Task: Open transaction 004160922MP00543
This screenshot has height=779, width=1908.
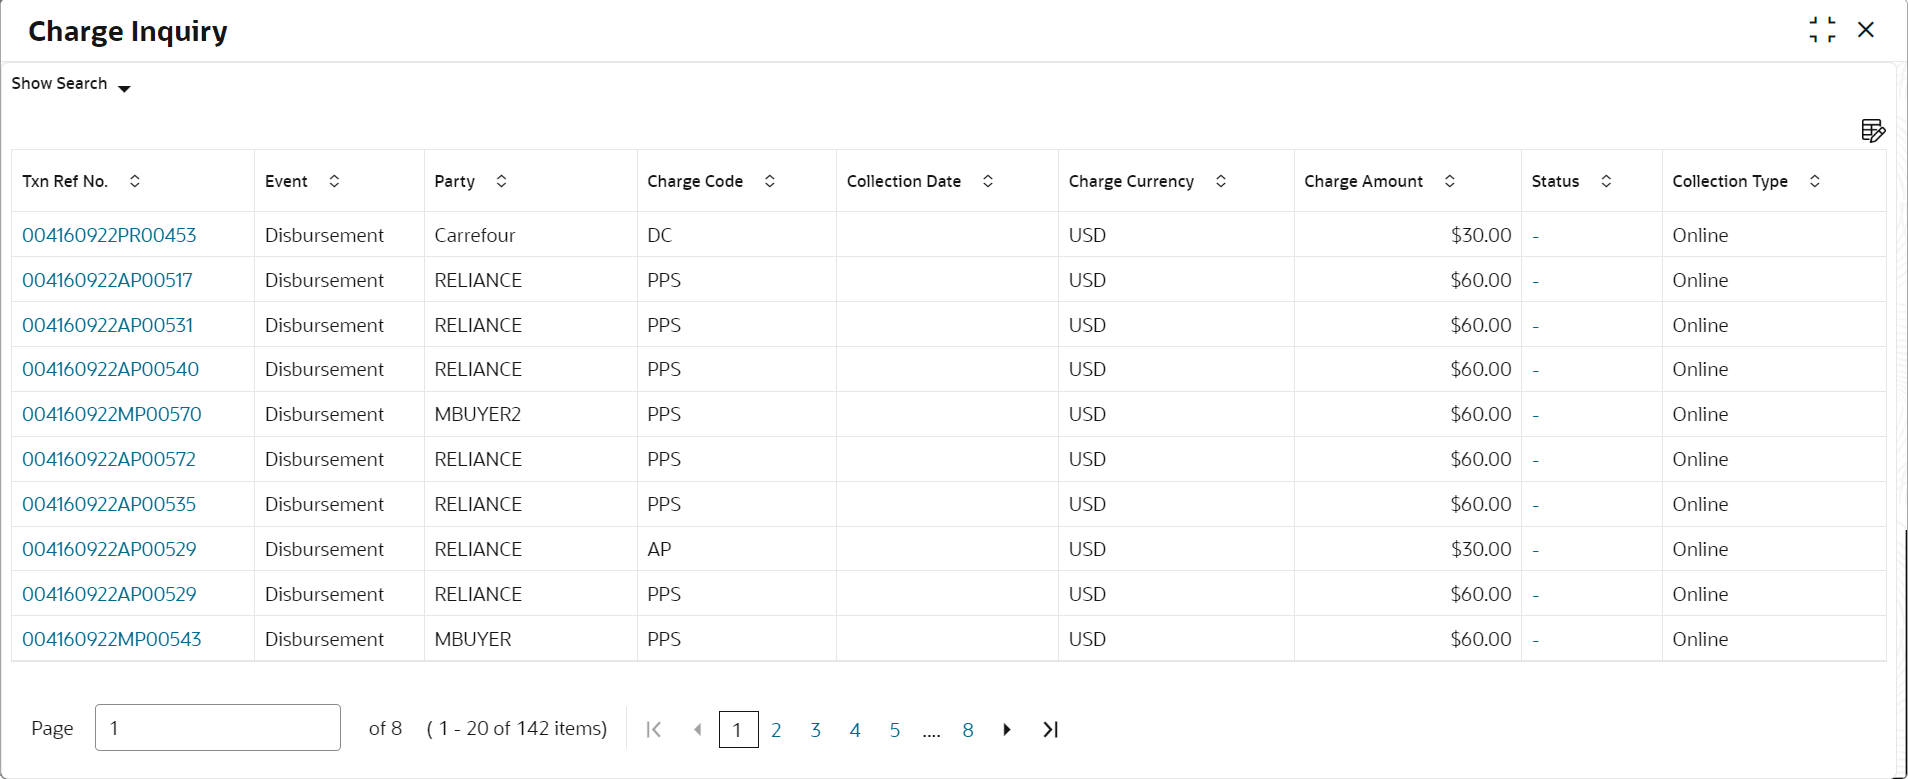Action: coord(112,639)
